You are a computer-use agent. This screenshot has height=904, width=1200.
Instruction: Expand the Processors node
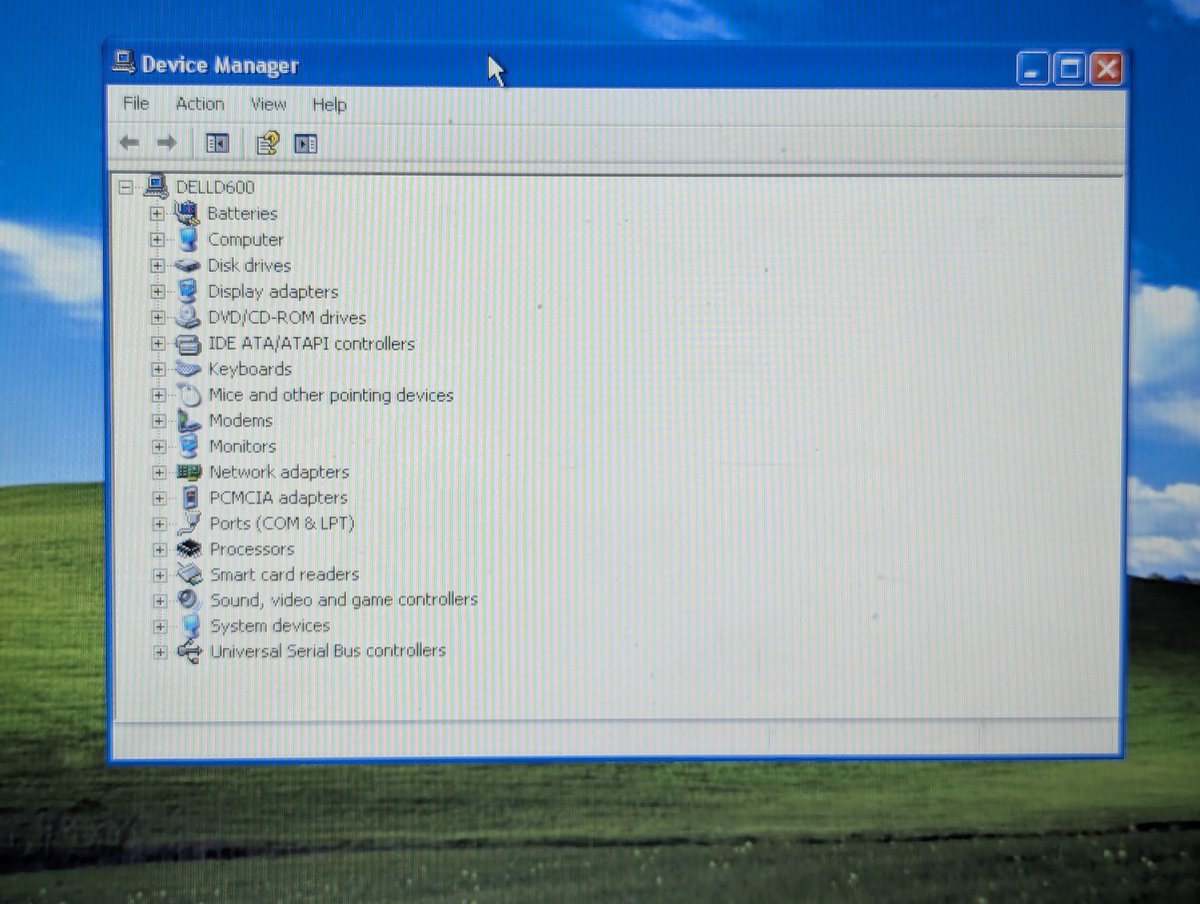click(159, 549)
